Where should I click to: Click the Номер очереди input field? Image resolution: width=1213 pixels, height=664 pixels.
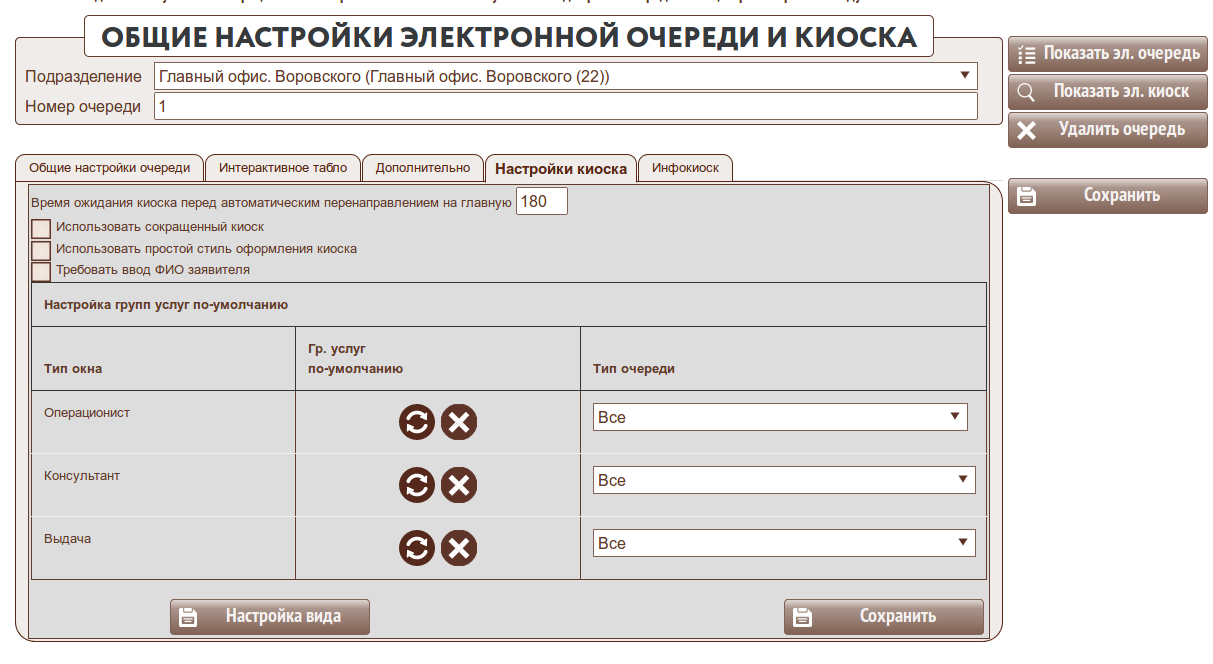point(565,106)
